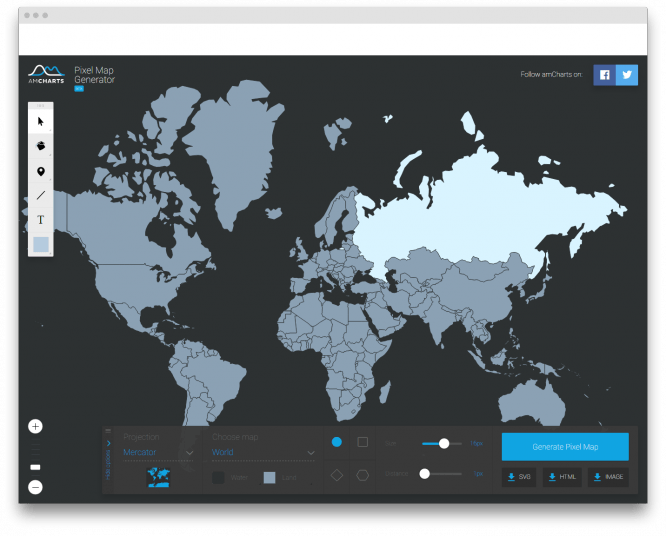Choose the paint bucket fill tool
The width and height of the screenshot is (666, 536).
[x=41, y=146]
